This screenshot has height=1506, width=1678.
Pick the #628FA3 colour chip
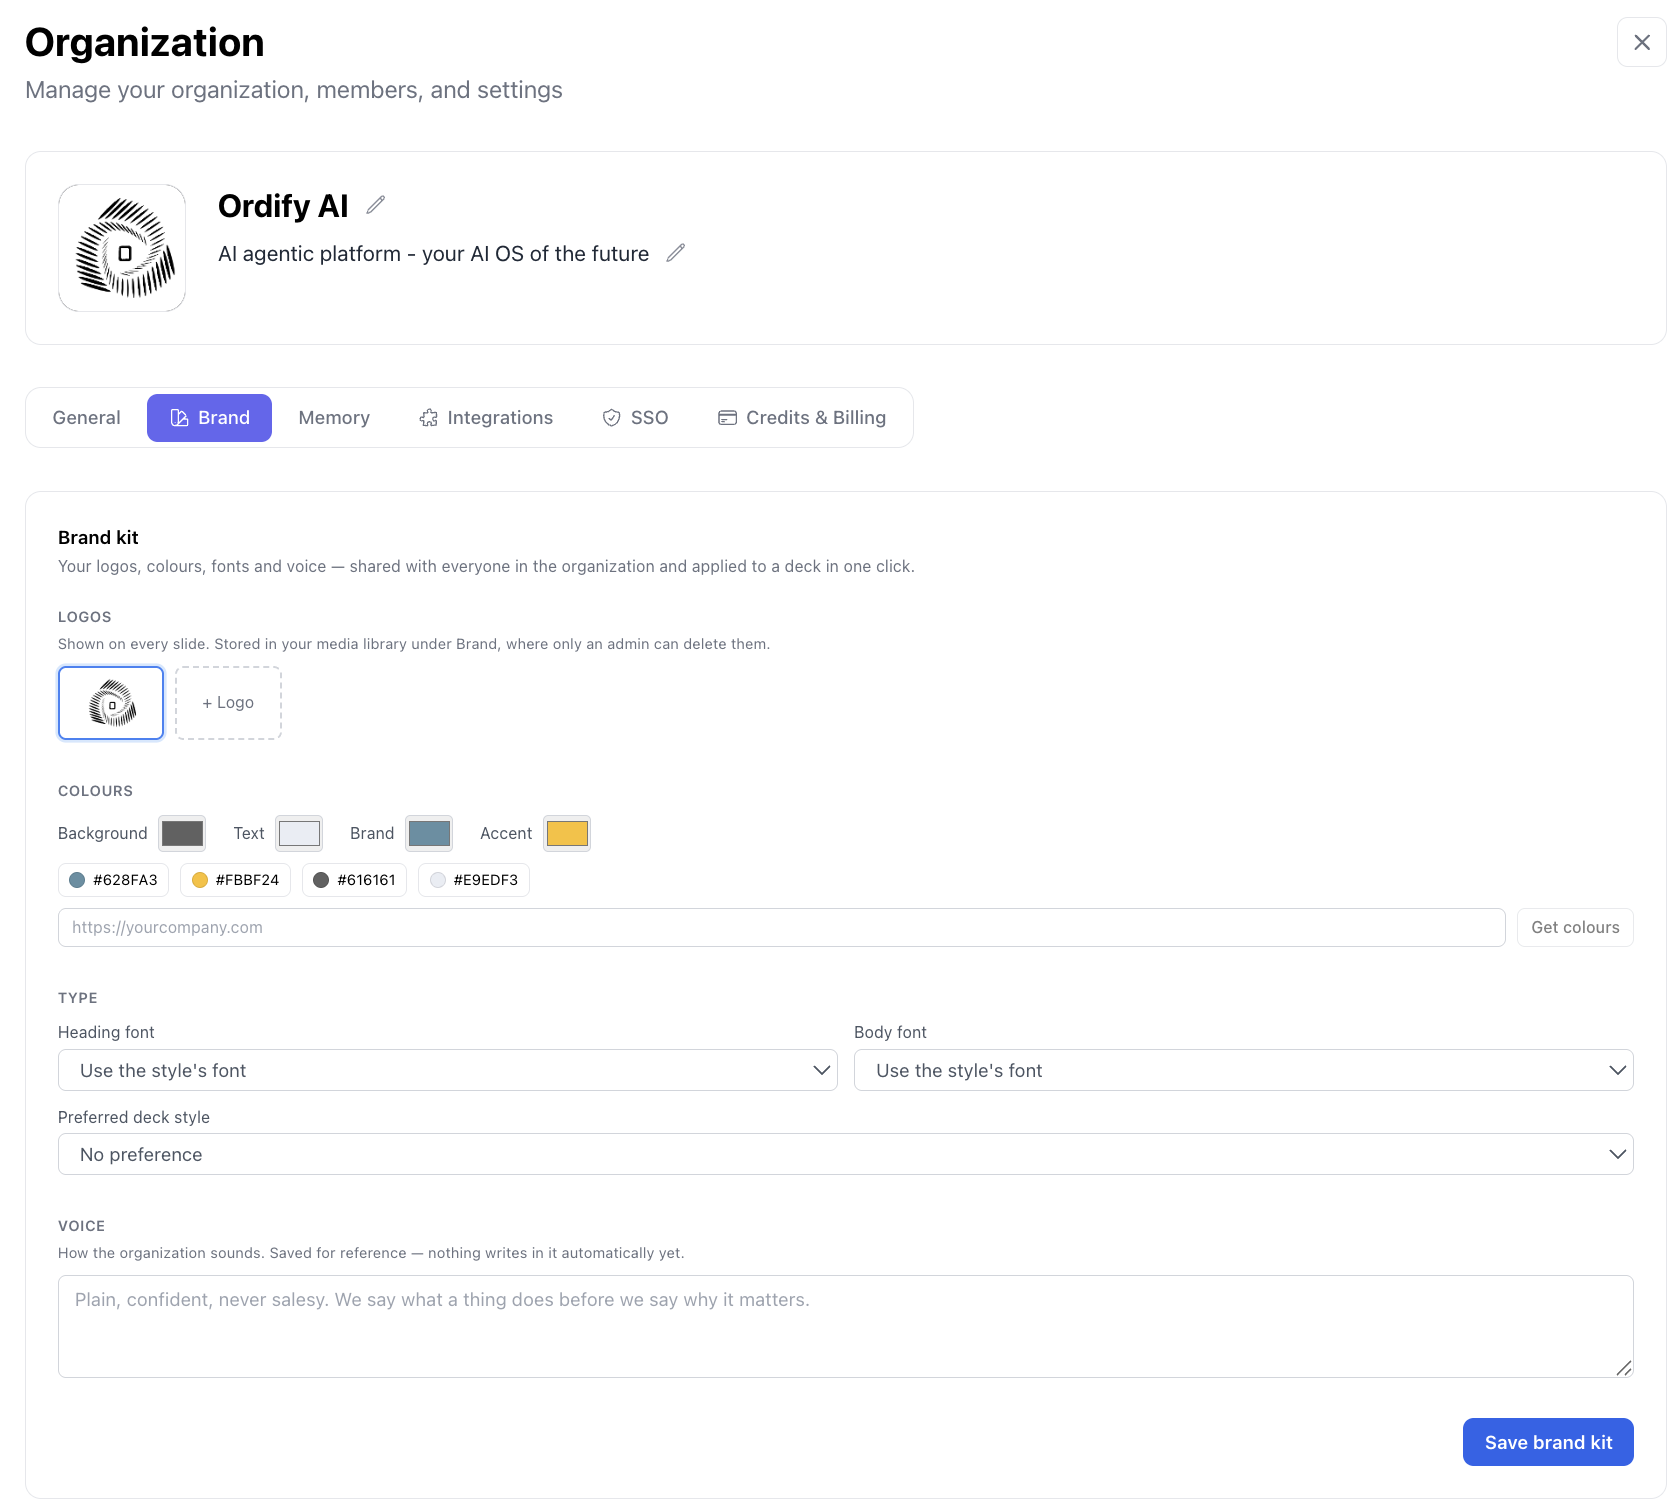coord(114,880)
